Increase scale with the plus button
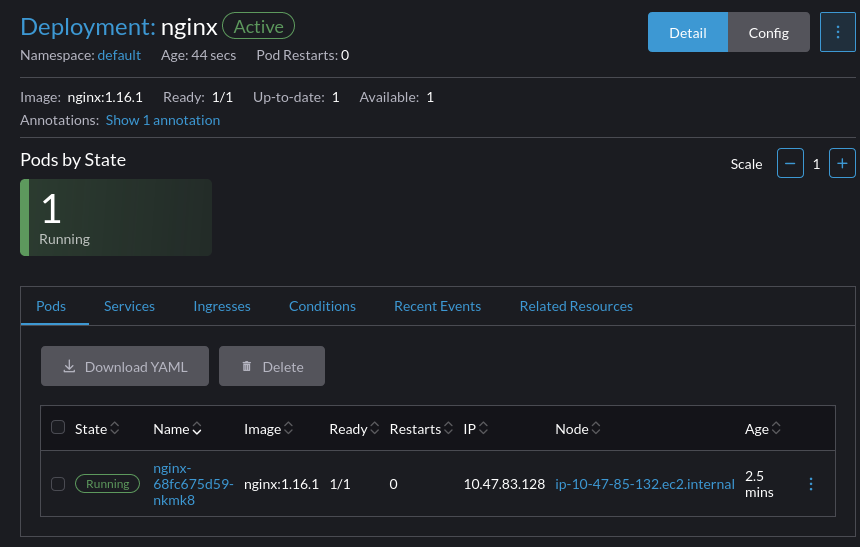This screenshot has width=860, height=547. coord(842,163)
